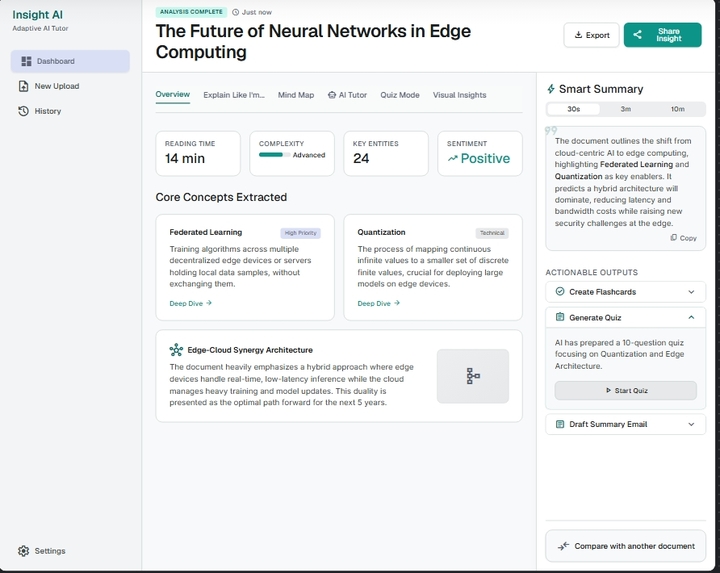Open the Edge-Cloud architecture diagram thumbnail

(x=472, y=376)
